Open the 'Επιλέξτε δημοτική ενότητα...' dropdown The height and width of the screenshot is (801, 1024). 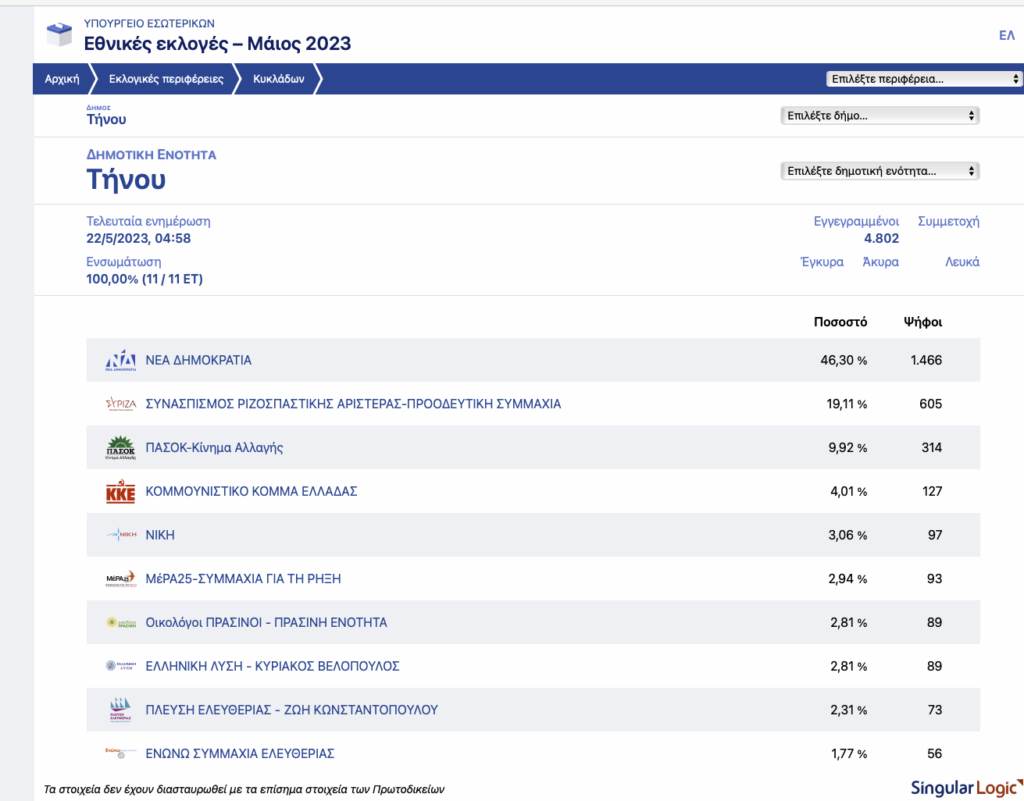pos(880,171)
